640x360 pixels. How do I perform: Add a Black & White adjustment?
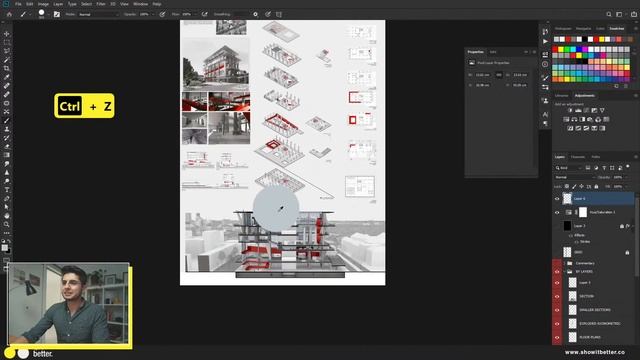click(x=582, y=119)
